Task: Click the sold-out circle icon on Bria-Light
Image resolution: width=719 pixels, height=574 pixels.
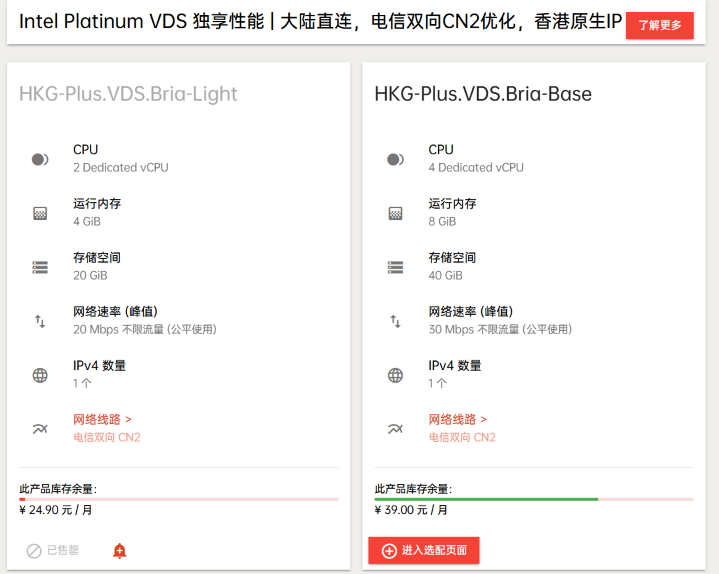Action: (x=33, y=551)
